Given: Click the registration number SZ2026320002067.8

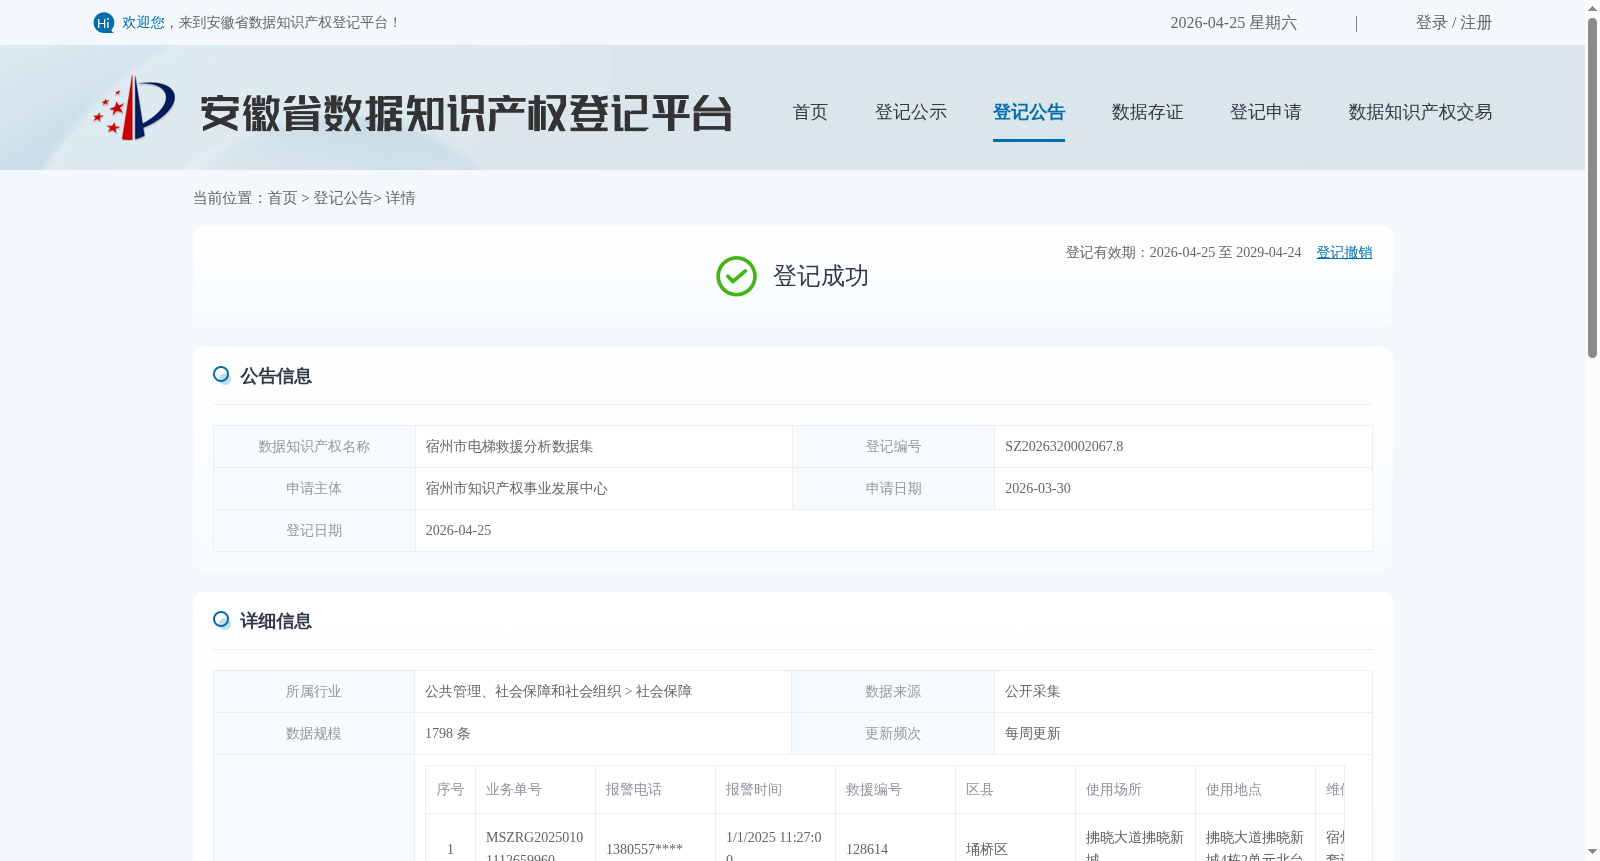Looking at the screenshot, I should click(1064, 446).
